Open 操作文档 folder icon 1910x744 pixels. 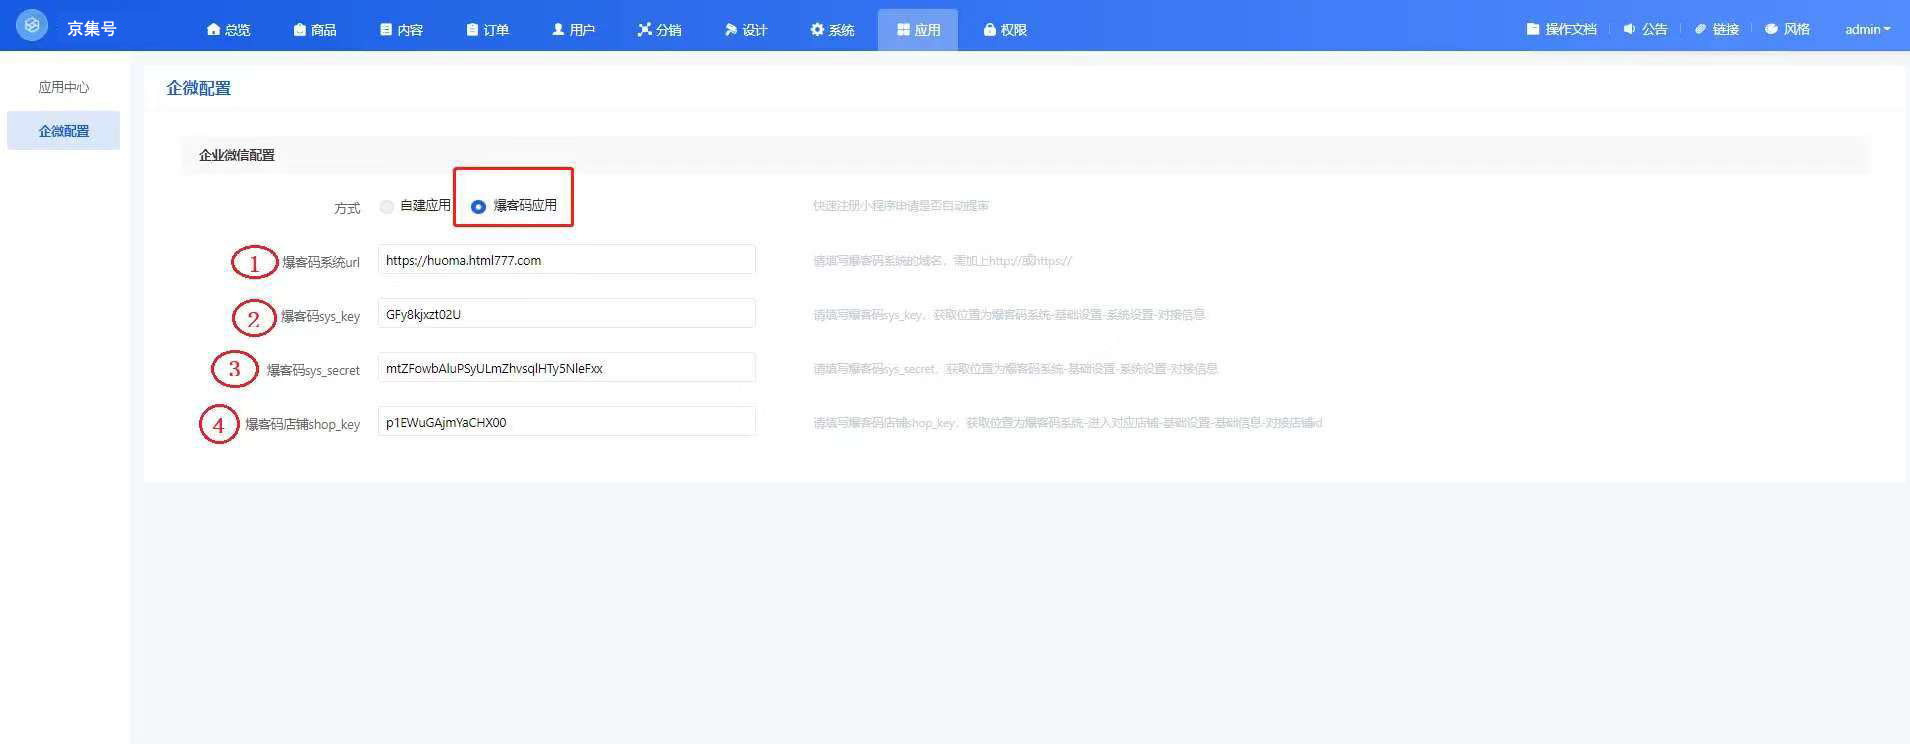(x=1532, y=30)
